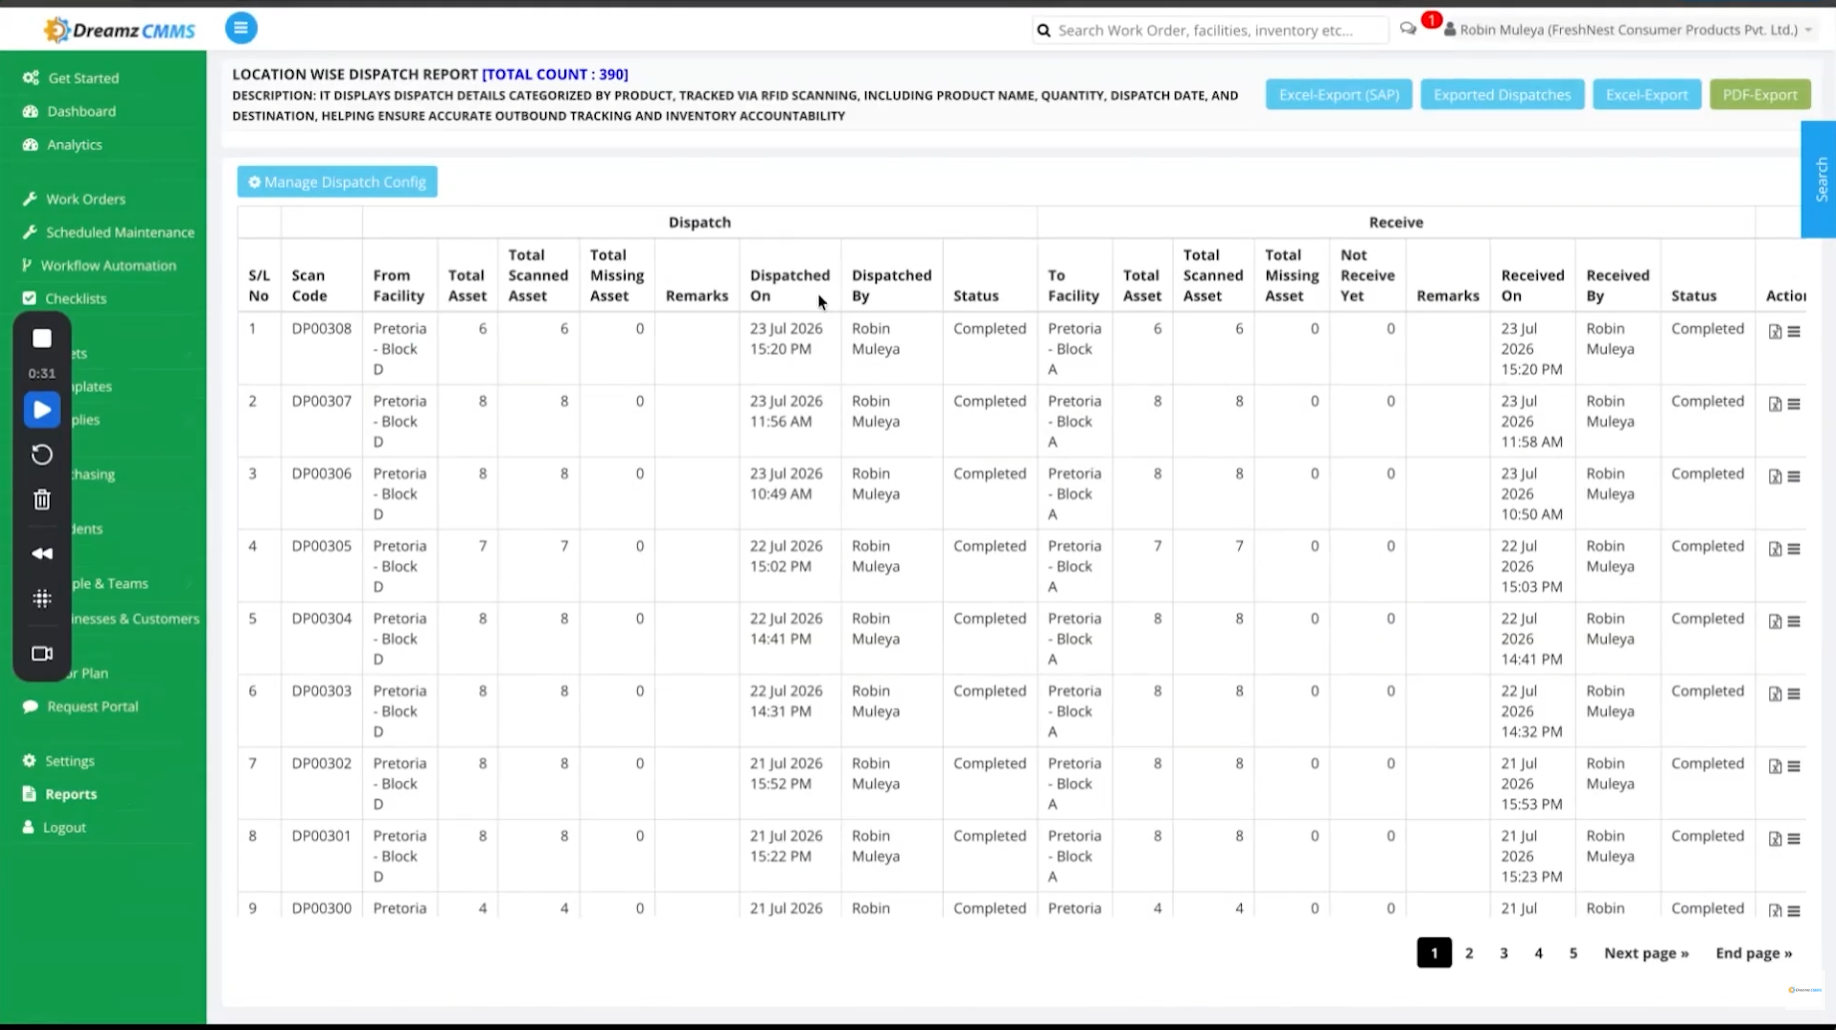Open document icon for row DP00303

[1775, 694]
